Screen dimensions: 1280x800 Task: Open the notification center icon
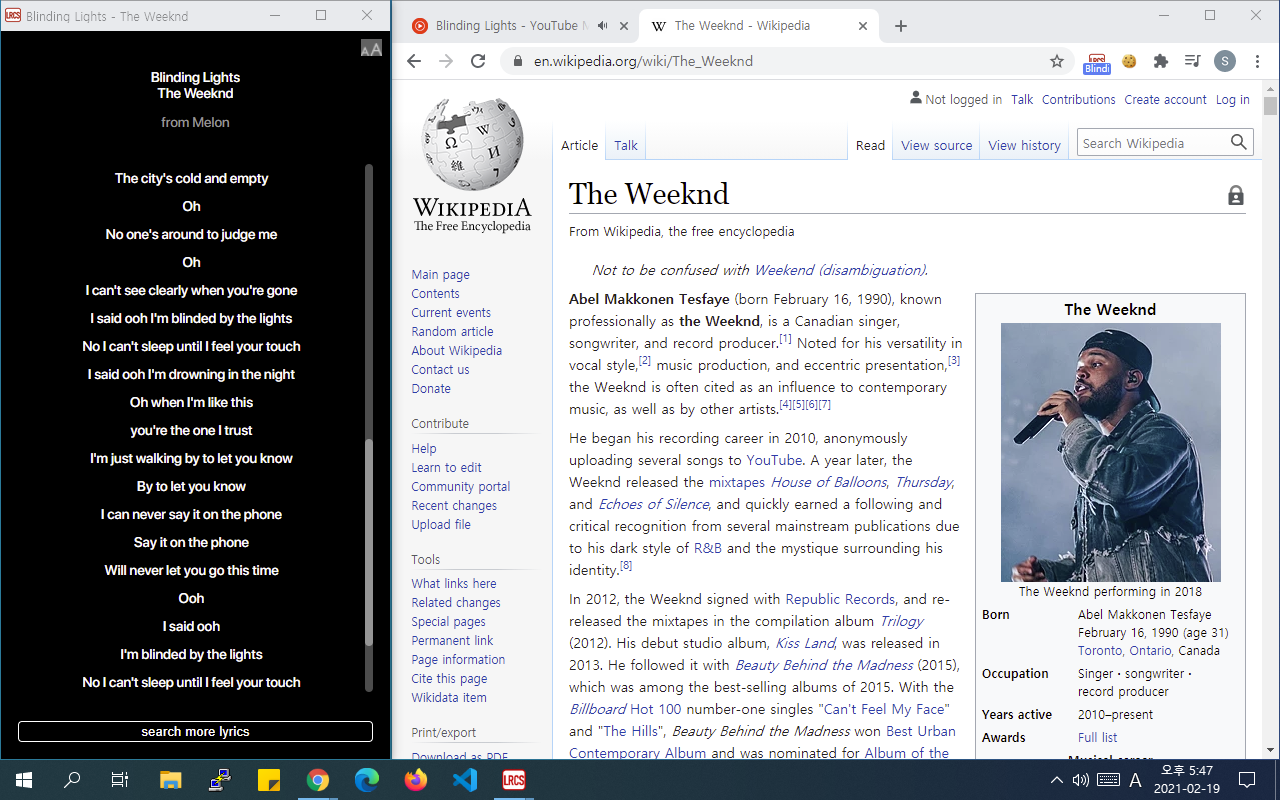(x=1247, y=780)
